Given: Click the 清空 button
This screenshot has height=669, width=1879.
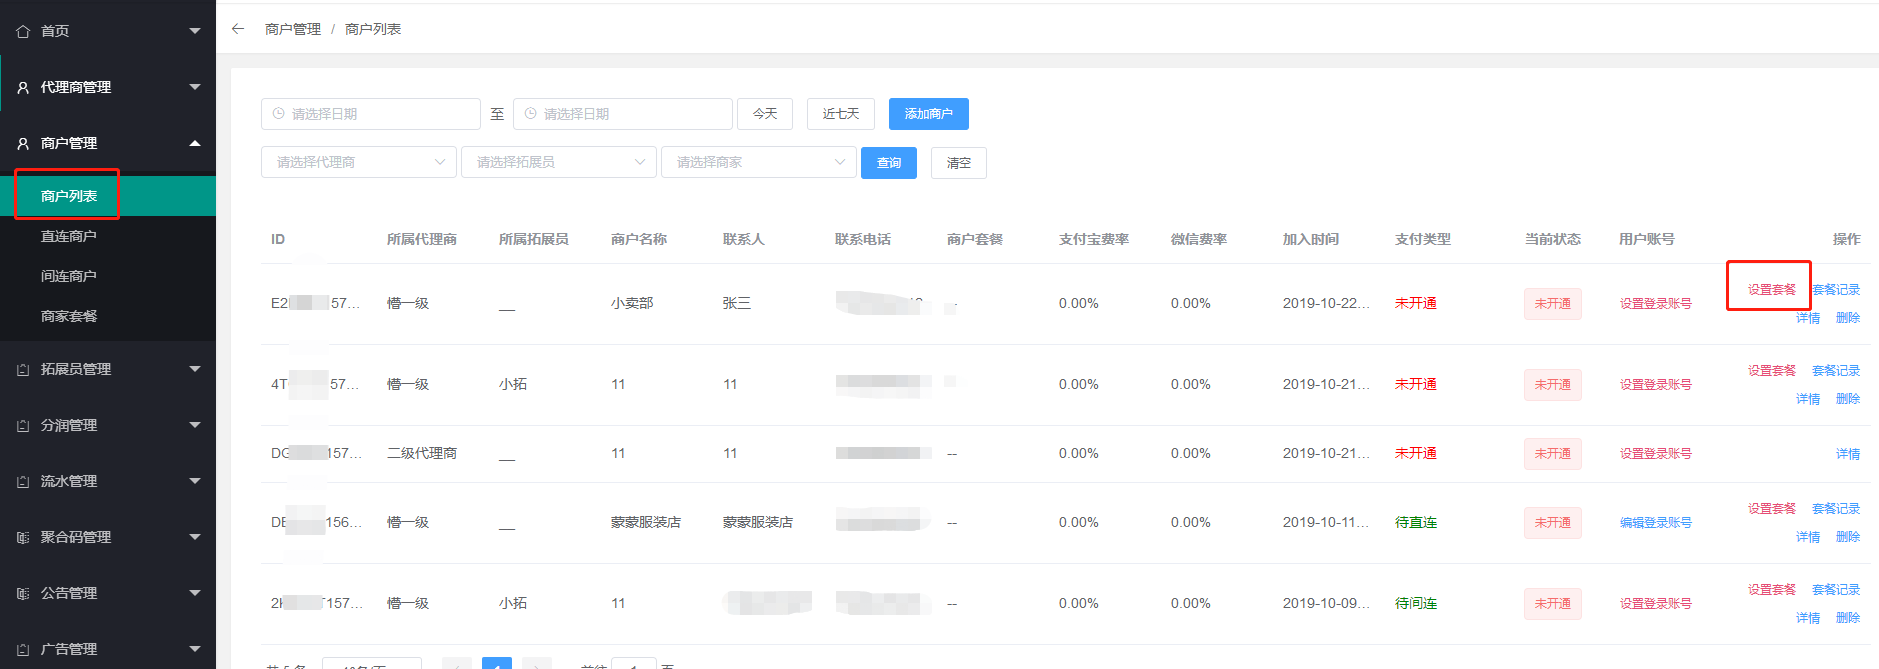Looking at the screenshot, I should 959,163.
